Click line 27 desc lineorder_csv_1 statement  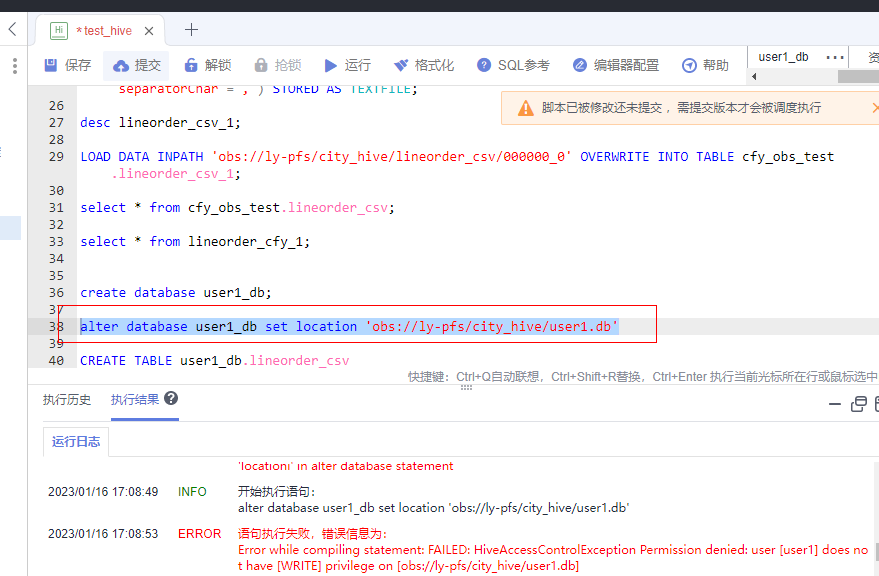160,123
